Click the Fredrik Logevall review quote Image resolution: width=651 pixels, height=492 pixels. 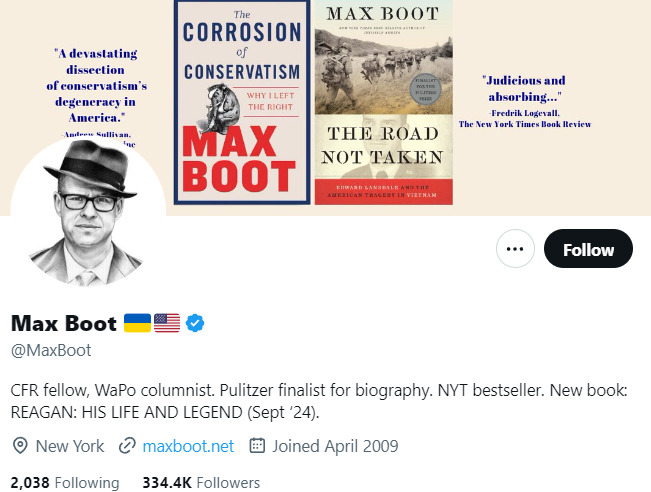523,101
